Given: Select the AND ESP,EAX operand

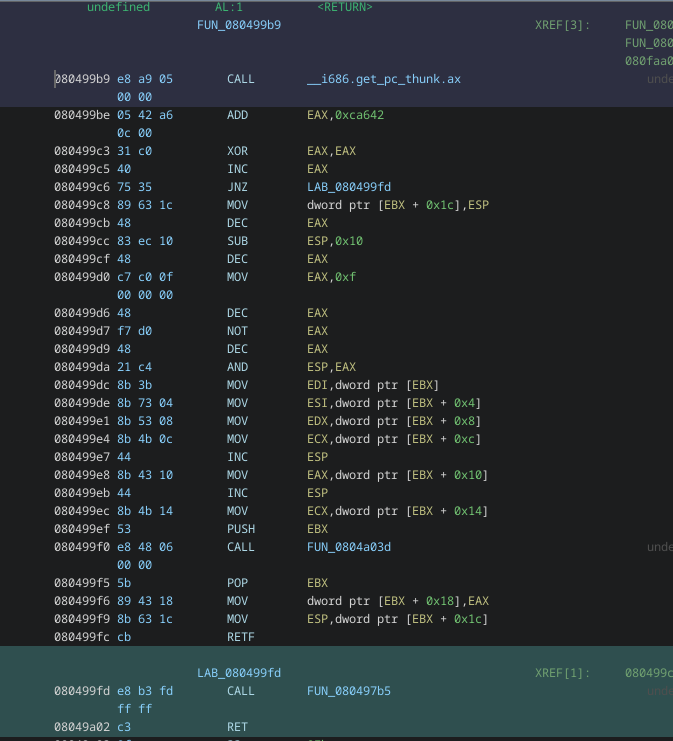Looking at the screenshot, I should coord(331,367).
